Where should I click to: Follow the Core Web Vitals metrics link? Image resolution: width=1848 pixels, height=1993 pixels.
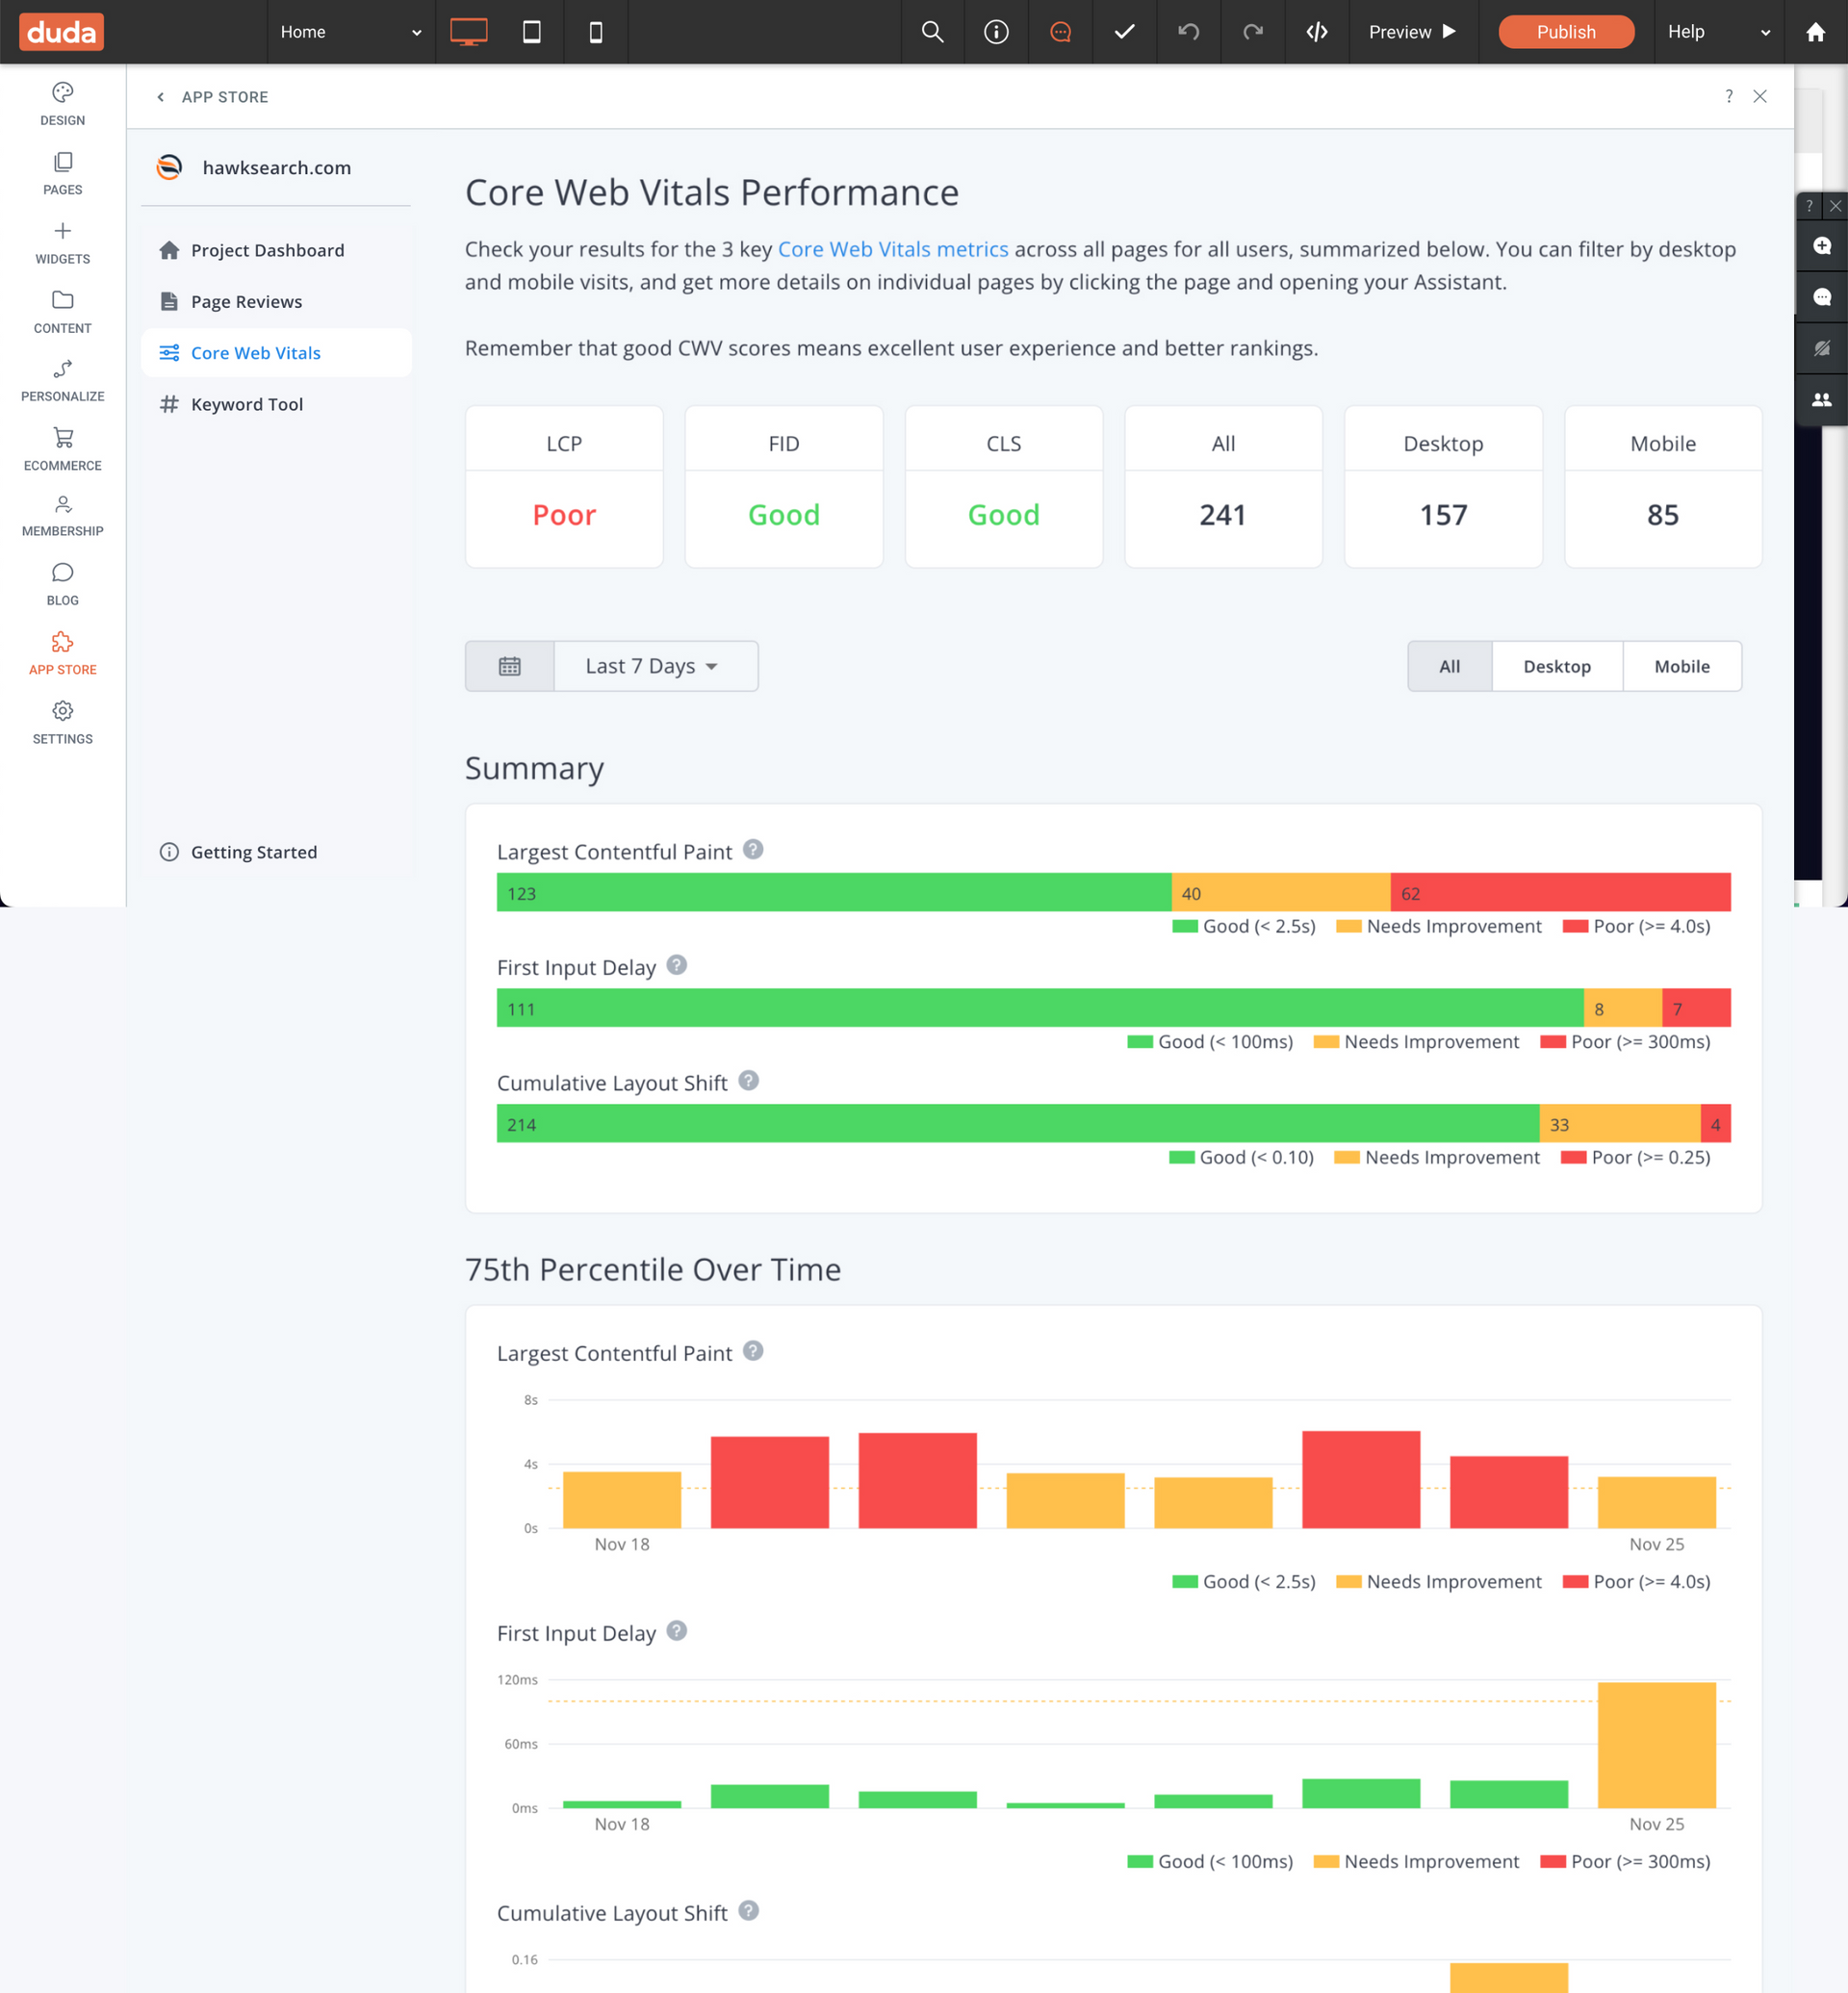(892, 249)
